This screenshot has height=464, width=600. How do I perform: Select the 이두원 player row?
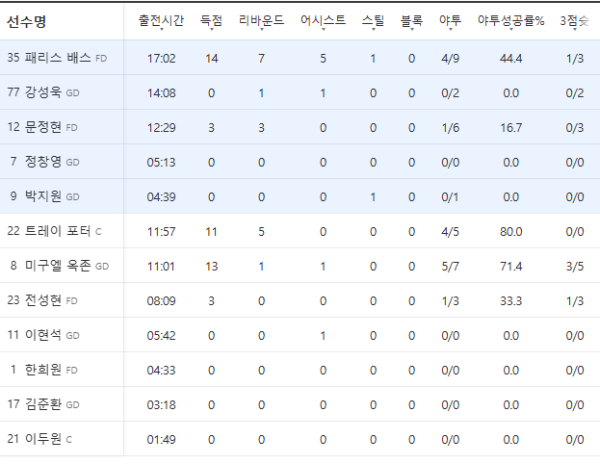pos(300,439)
